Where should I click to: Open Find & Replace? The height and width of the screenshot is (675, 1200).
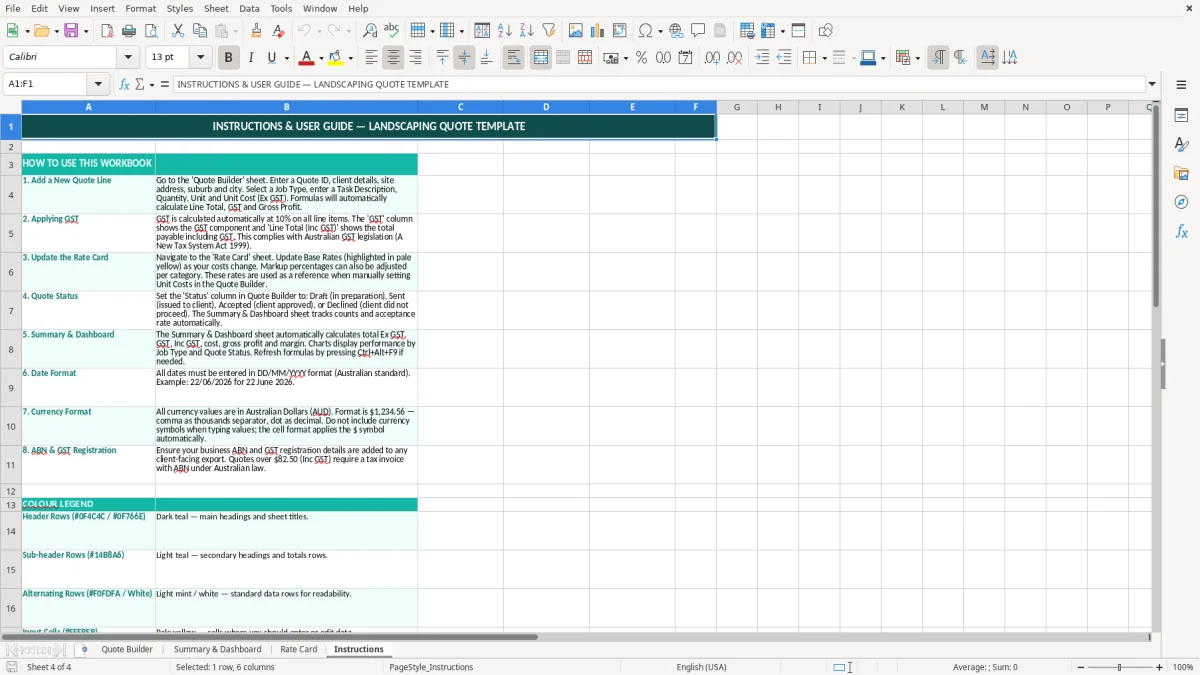369,31
